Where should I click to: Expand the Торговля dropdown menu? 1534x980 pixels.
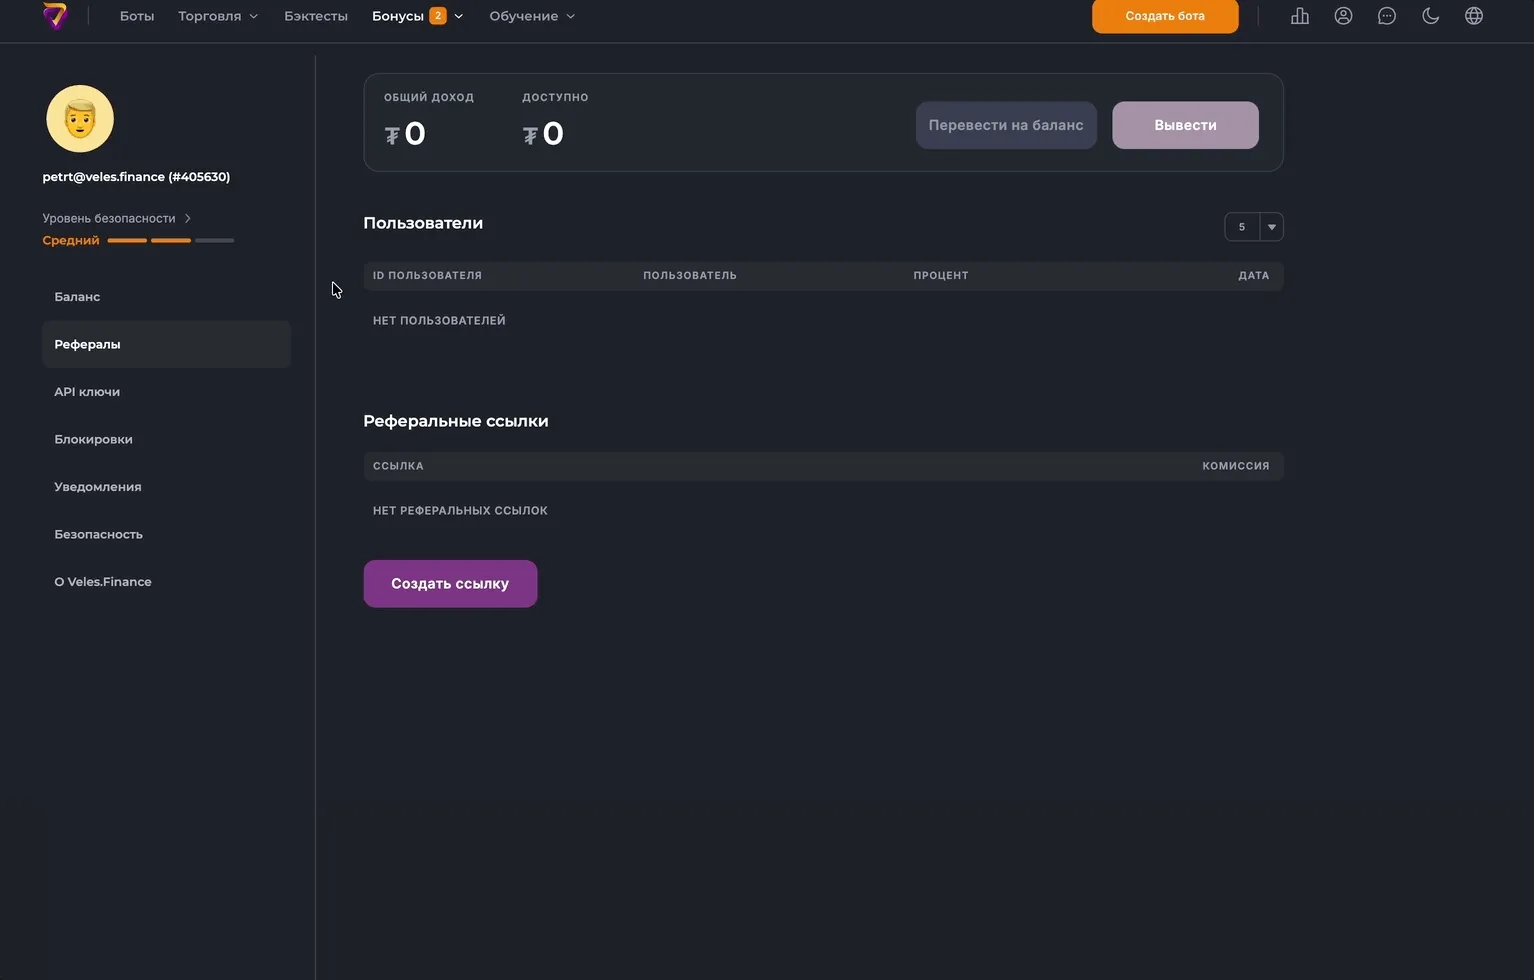(x=218, y=16)
